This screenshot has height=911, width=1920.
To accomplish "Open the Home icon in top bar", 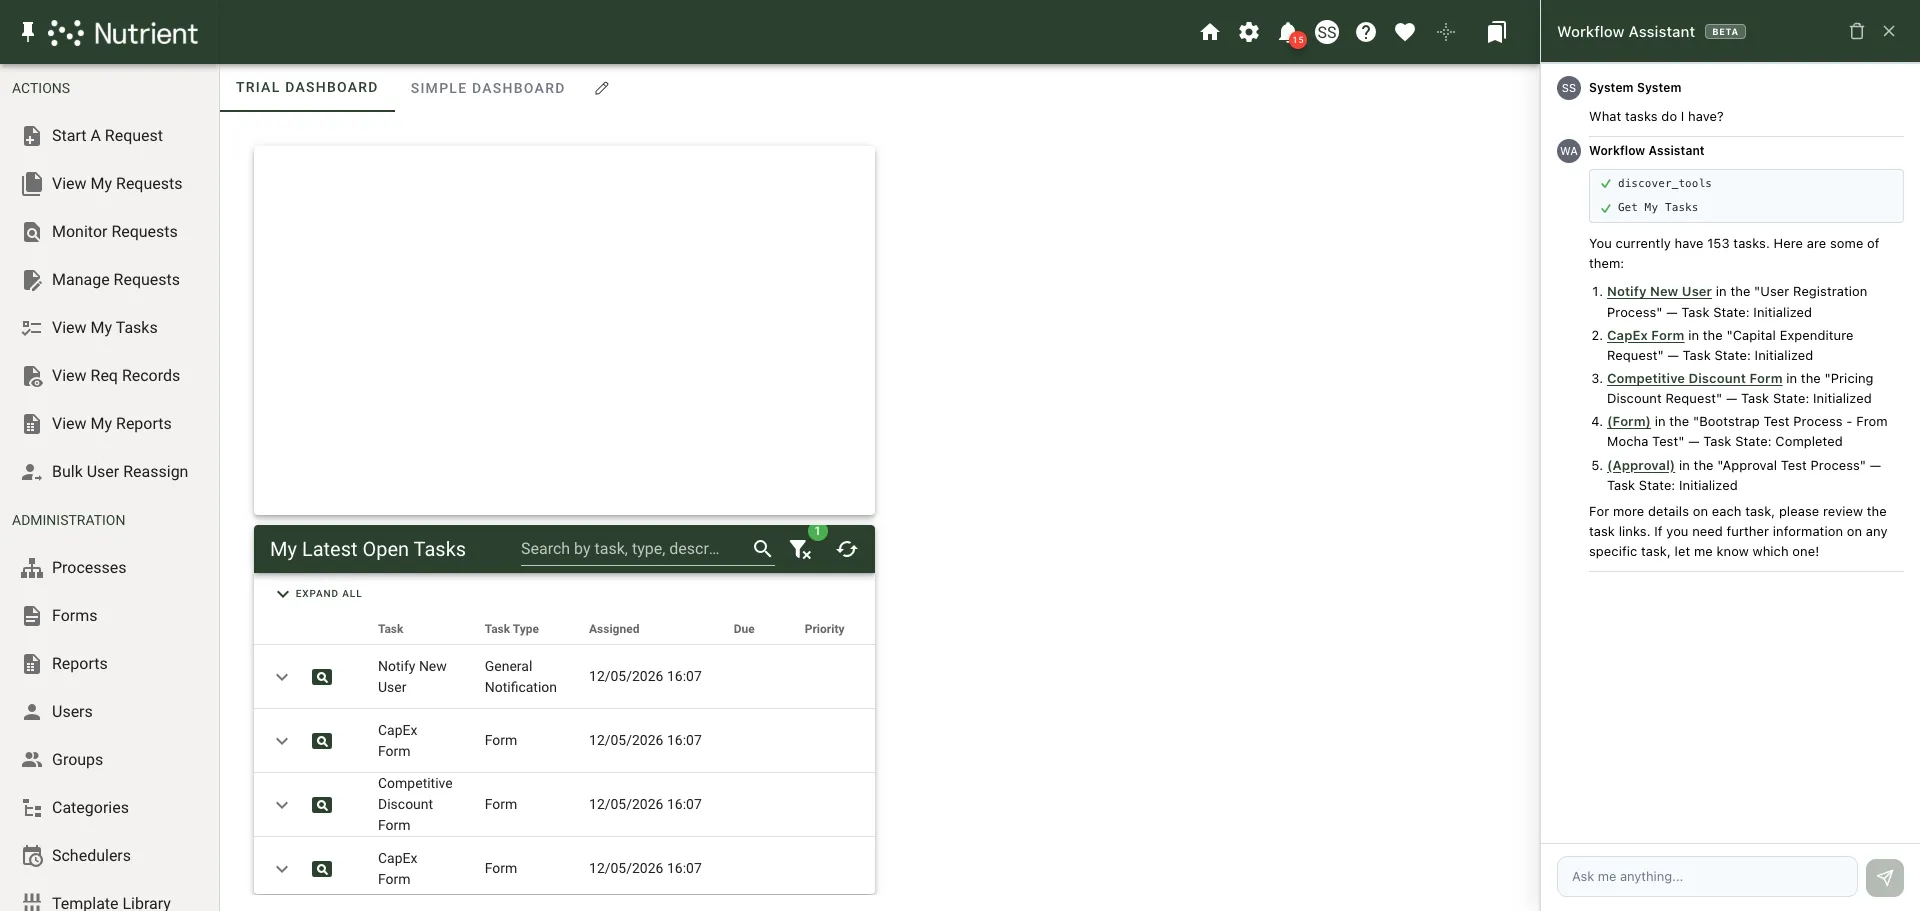I will 1210,32.
